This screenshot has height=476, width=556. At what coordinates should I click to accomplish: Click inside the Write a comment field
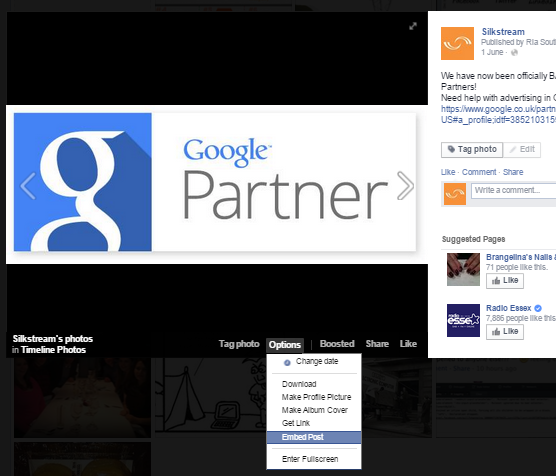click(x=513, y=190)
